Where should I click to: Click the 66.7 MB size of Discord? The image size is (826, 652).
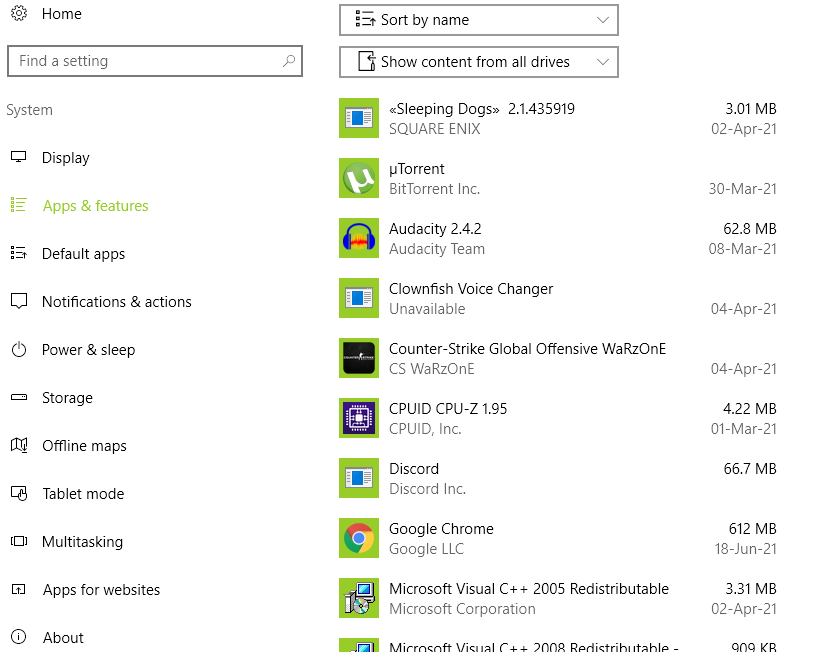click(750, 469)
